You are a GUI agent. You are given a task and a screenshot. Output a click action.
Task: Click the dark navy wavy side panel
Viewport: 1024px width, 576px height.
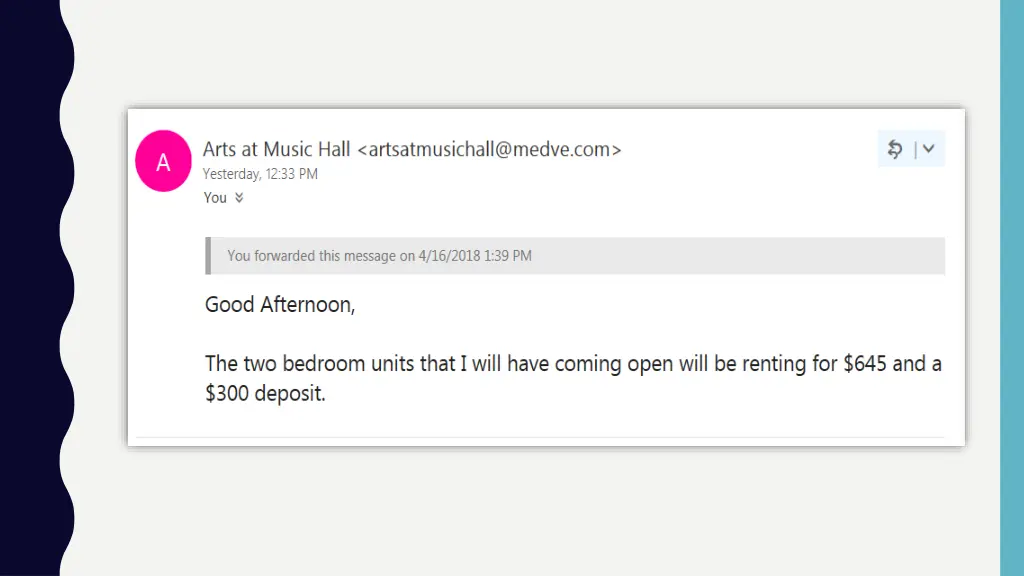[33, 288]
